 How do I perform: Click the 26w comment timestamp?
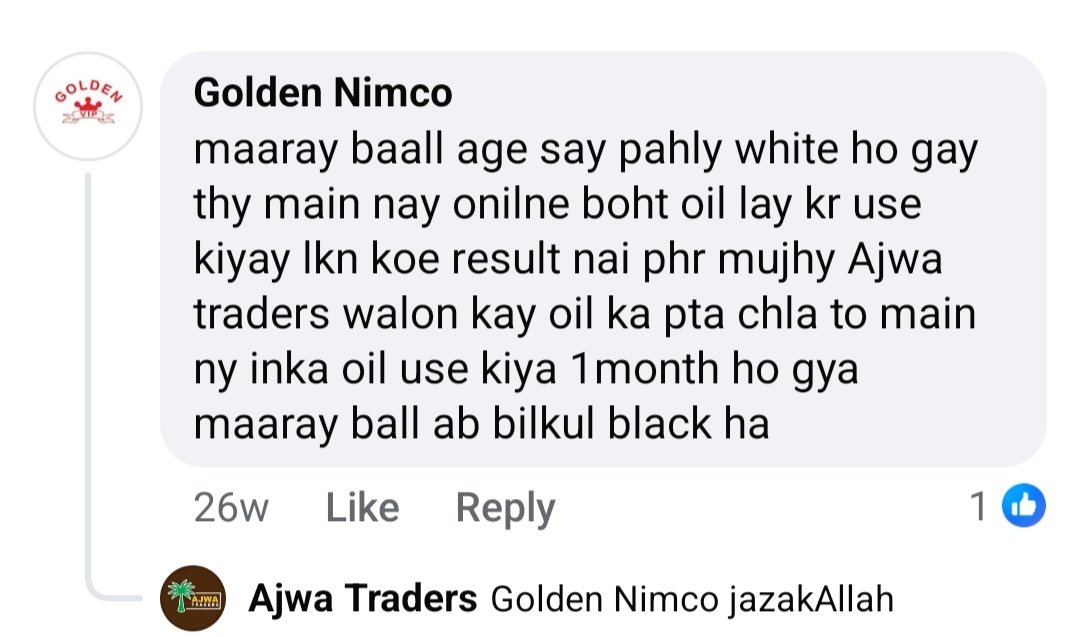231,508
